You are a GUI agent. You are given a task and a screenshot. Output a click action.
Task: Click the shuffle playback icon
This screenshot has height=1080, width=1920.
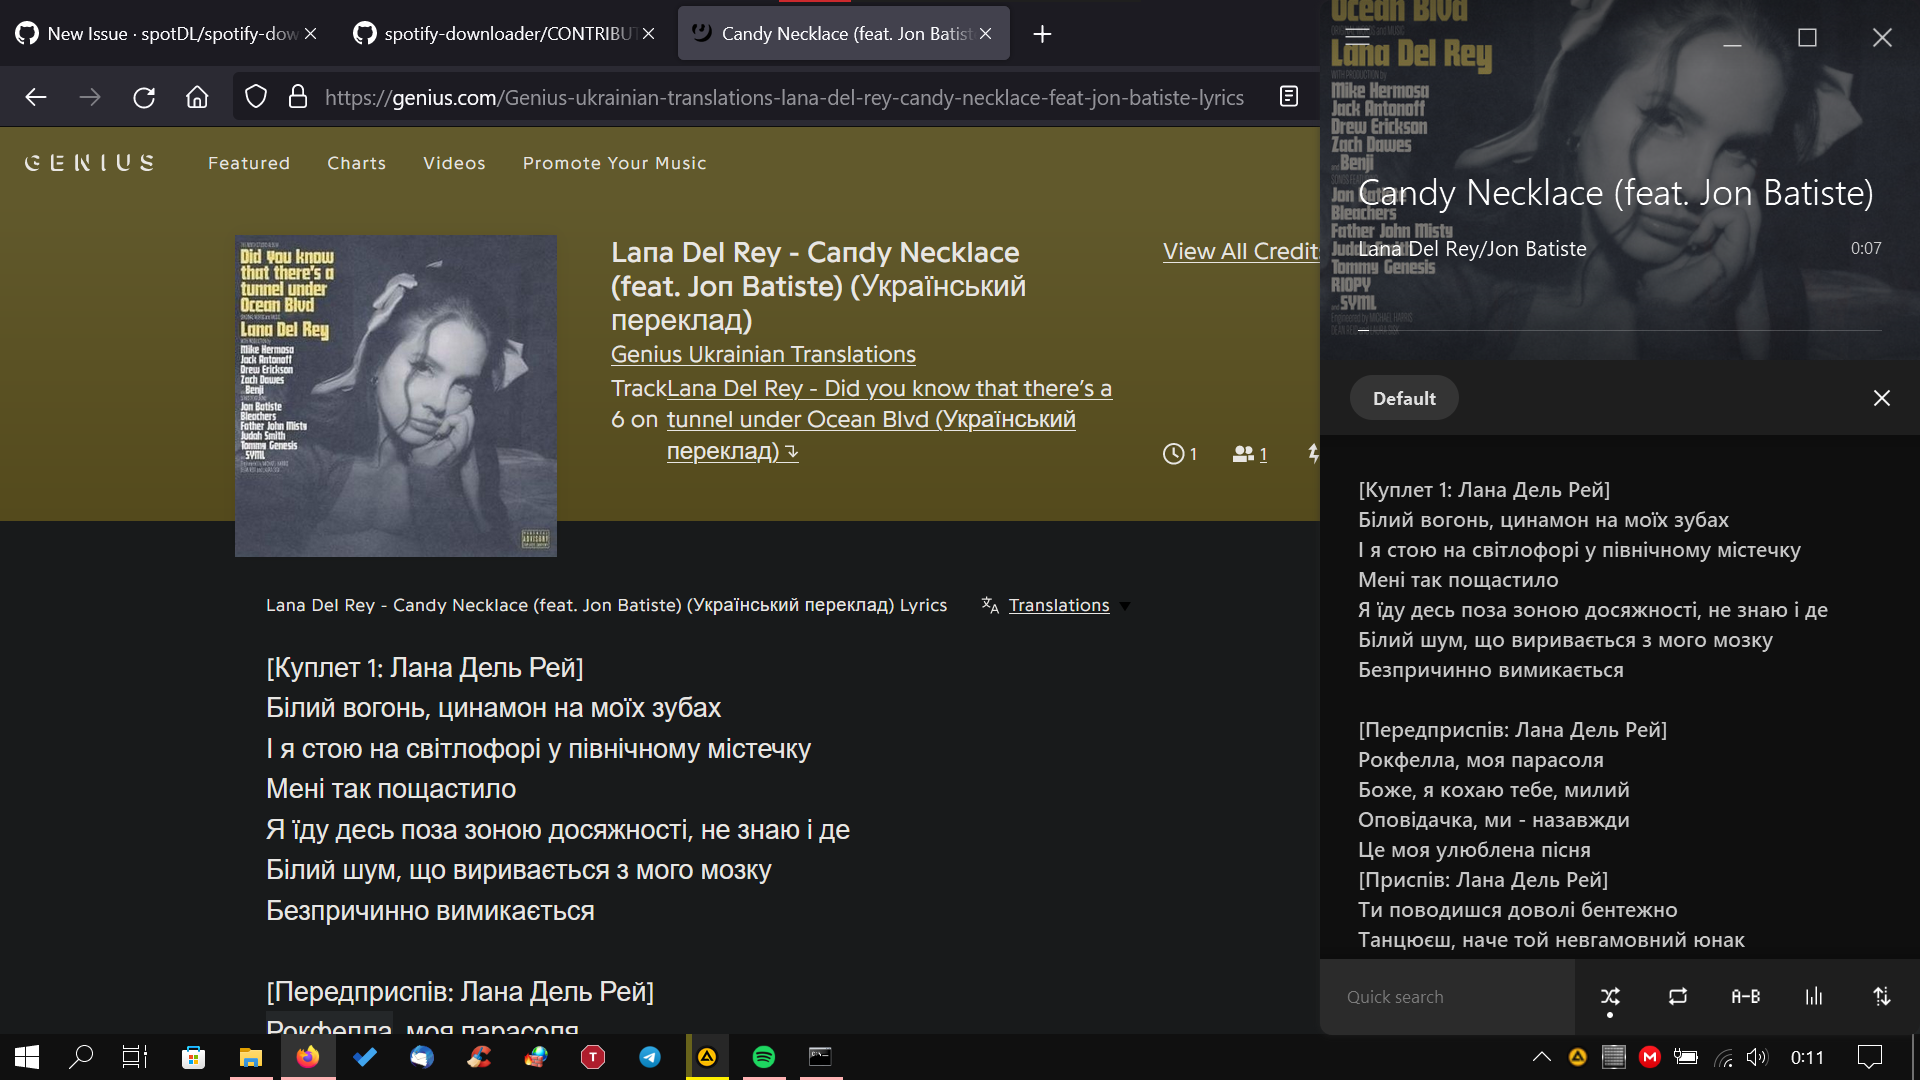coord(1611,996)
